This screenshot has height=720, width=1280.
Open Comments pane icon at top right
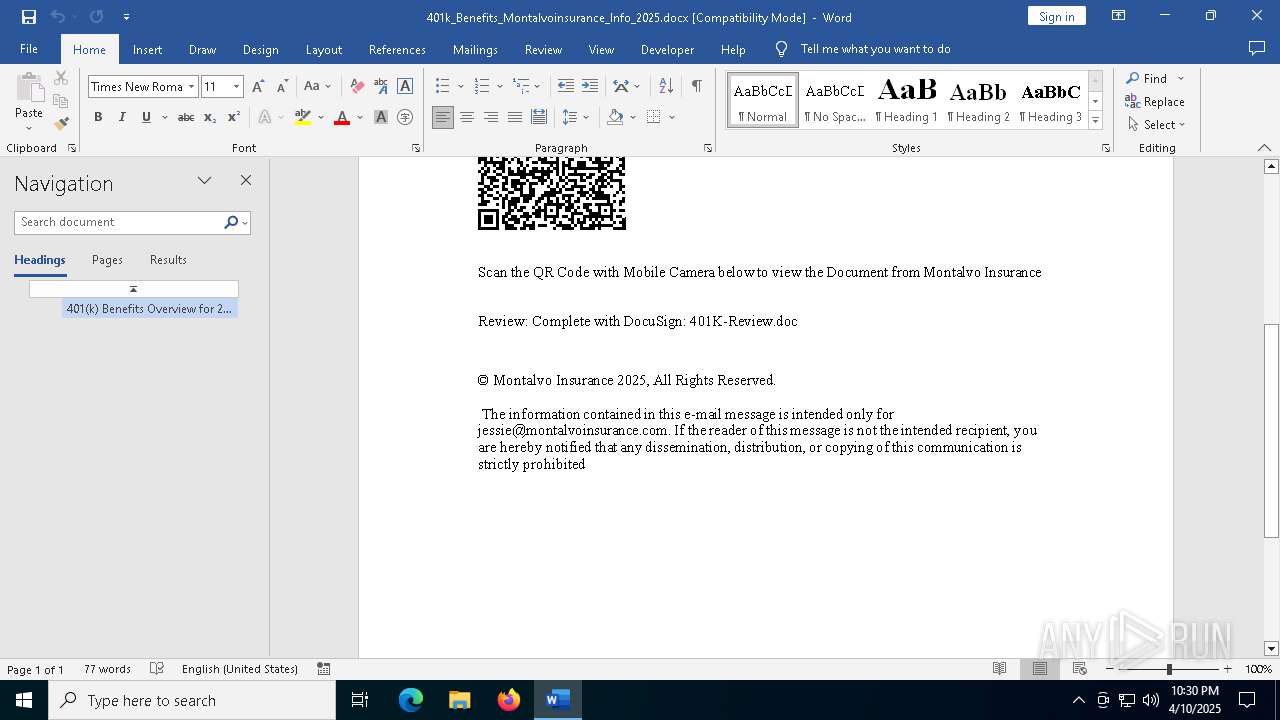click(1257, 49)
